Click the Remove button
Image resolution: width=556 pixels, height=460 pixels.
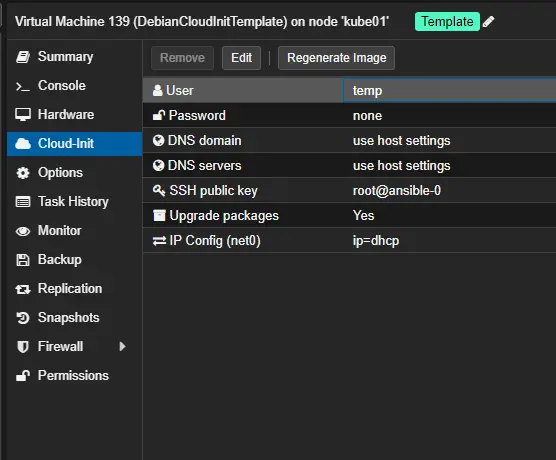tap(182, 58)
